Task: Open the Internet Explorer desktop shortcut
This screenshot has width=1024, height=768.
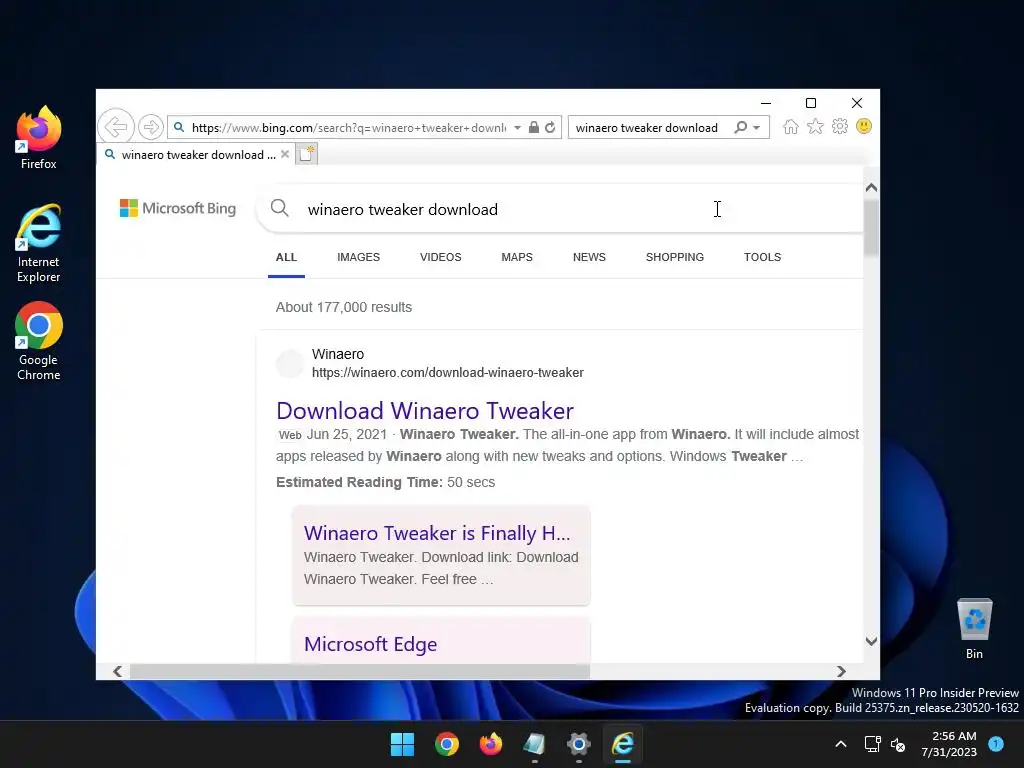Action: pos(39,243)
